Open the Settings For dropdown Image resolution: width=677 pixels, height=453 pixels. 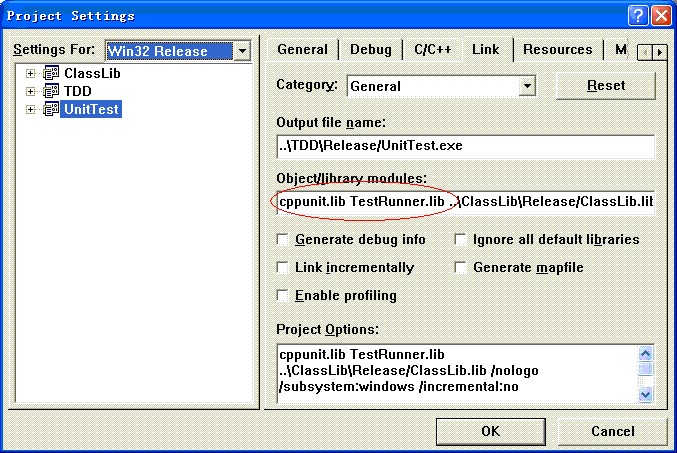(x=241, y=51)
